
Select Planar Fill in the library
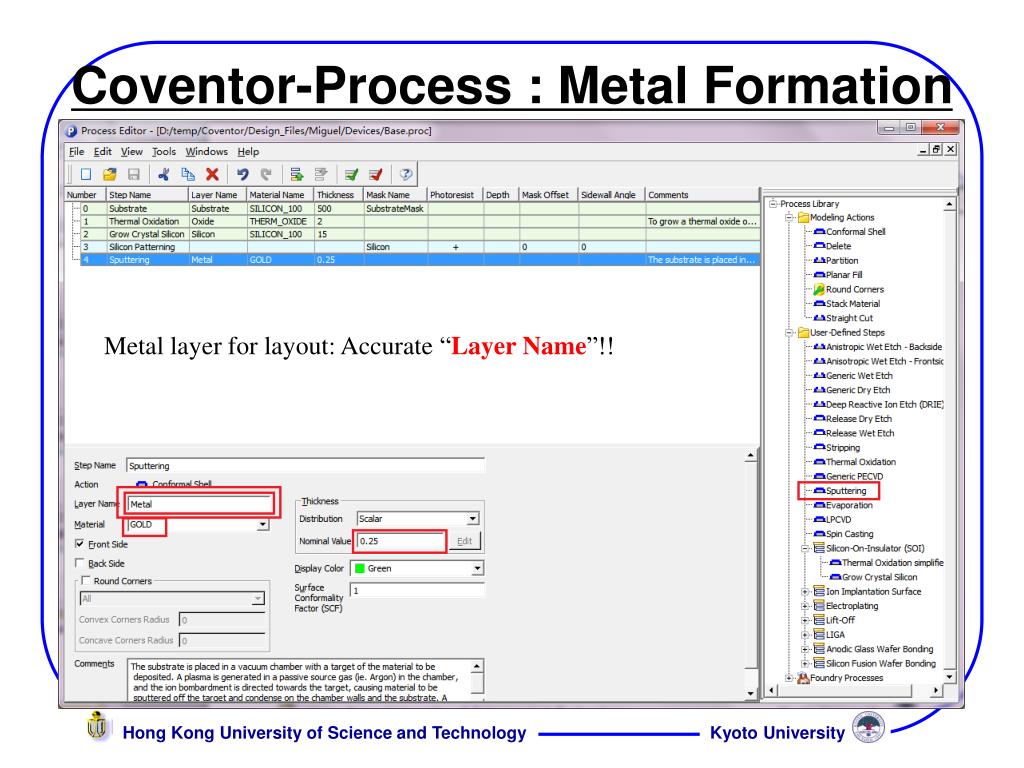pyautogui.click(x=844, y=275)
